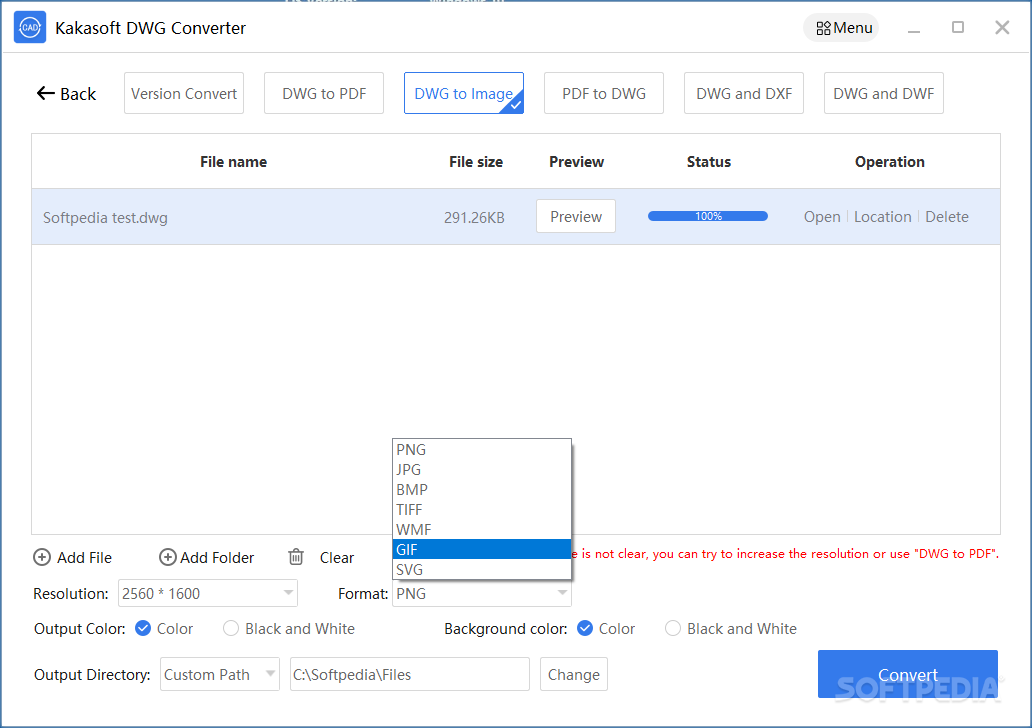1032x728 pixels.
Task: Open the Menu grid icon button
Action: point(841,28)
